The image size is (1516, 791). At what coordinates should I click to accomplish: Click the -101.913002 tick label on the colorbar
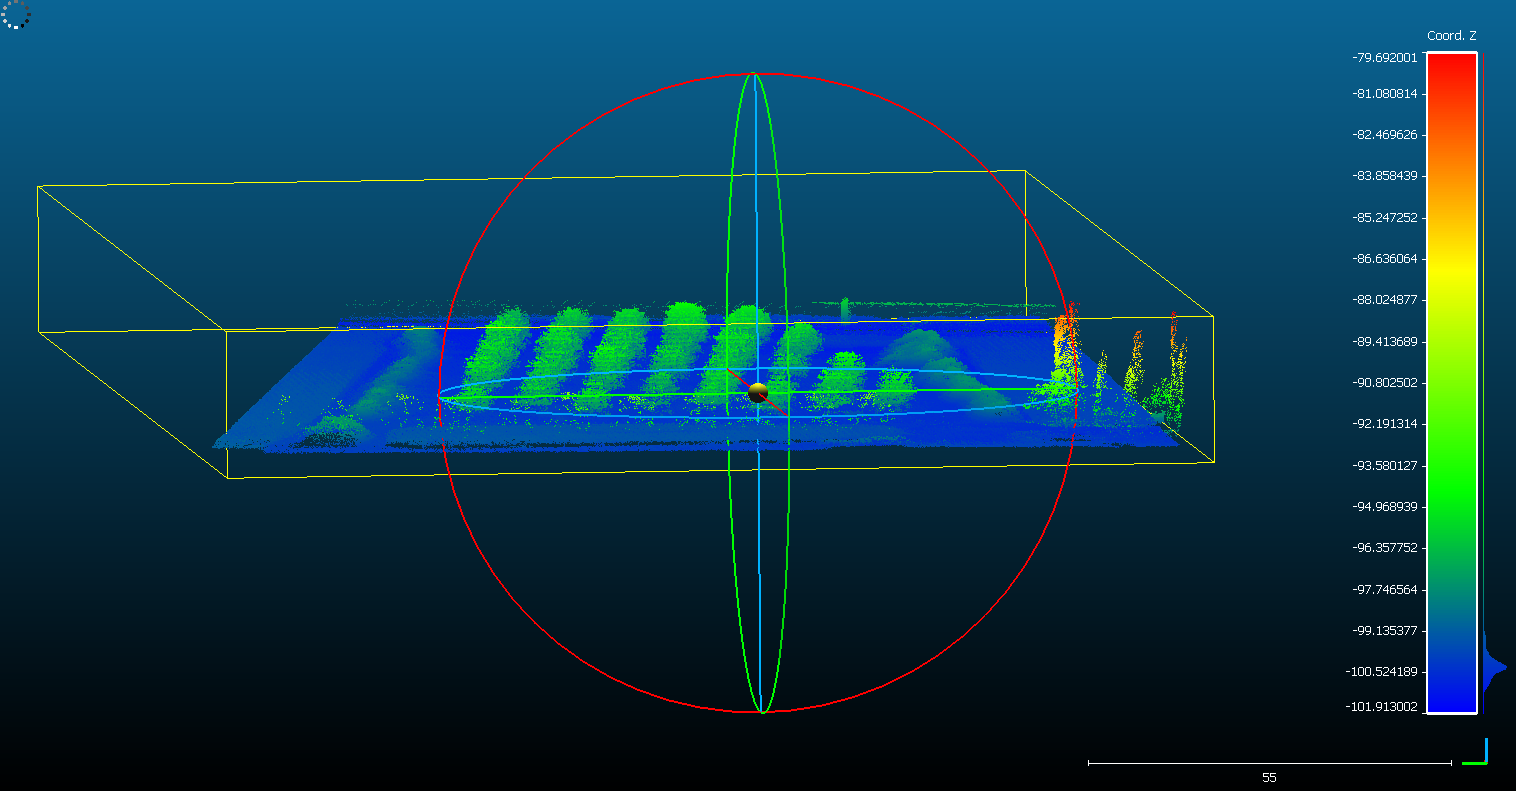coord(1386,706)
